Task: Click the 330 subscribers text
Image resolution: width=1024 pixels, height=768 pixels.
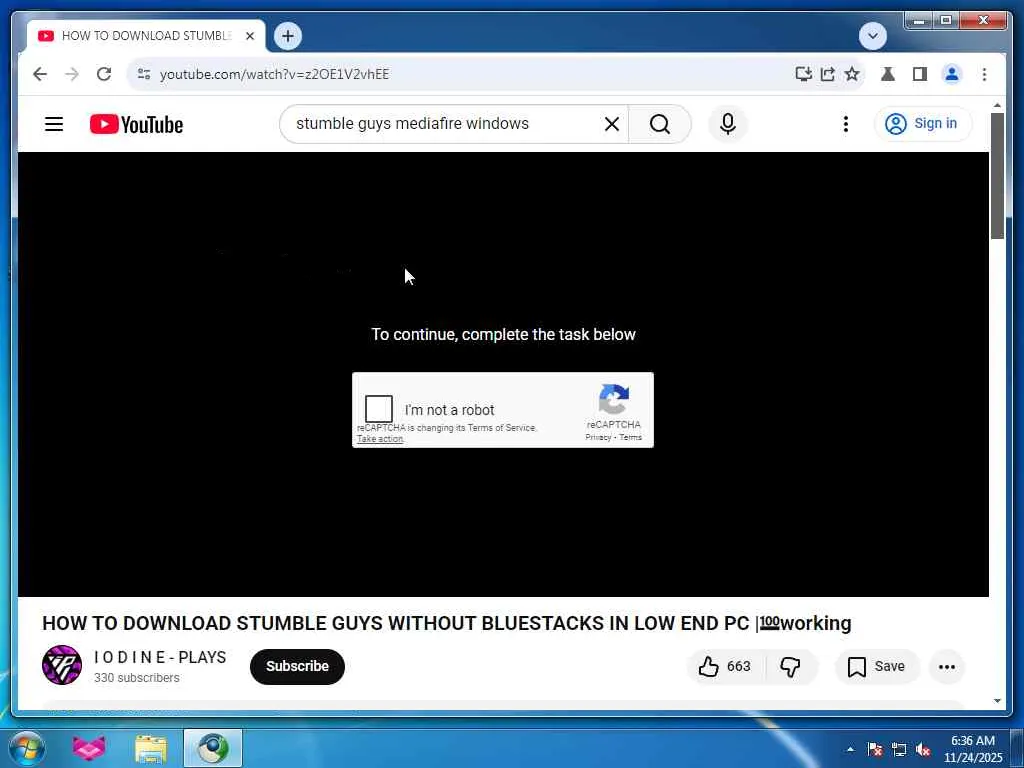Action: (136, 678)
